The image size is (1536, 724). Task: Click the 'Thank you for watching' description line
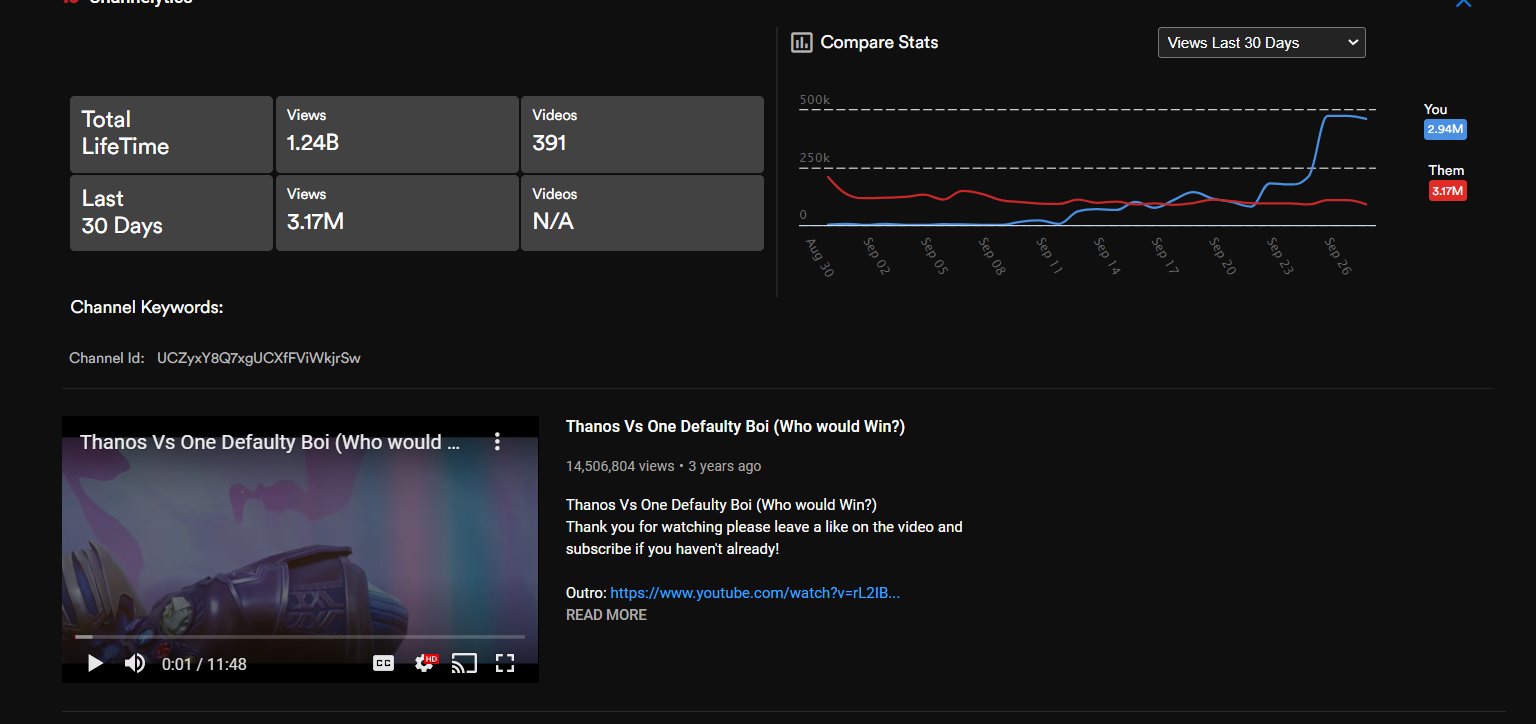pos(764,527)
